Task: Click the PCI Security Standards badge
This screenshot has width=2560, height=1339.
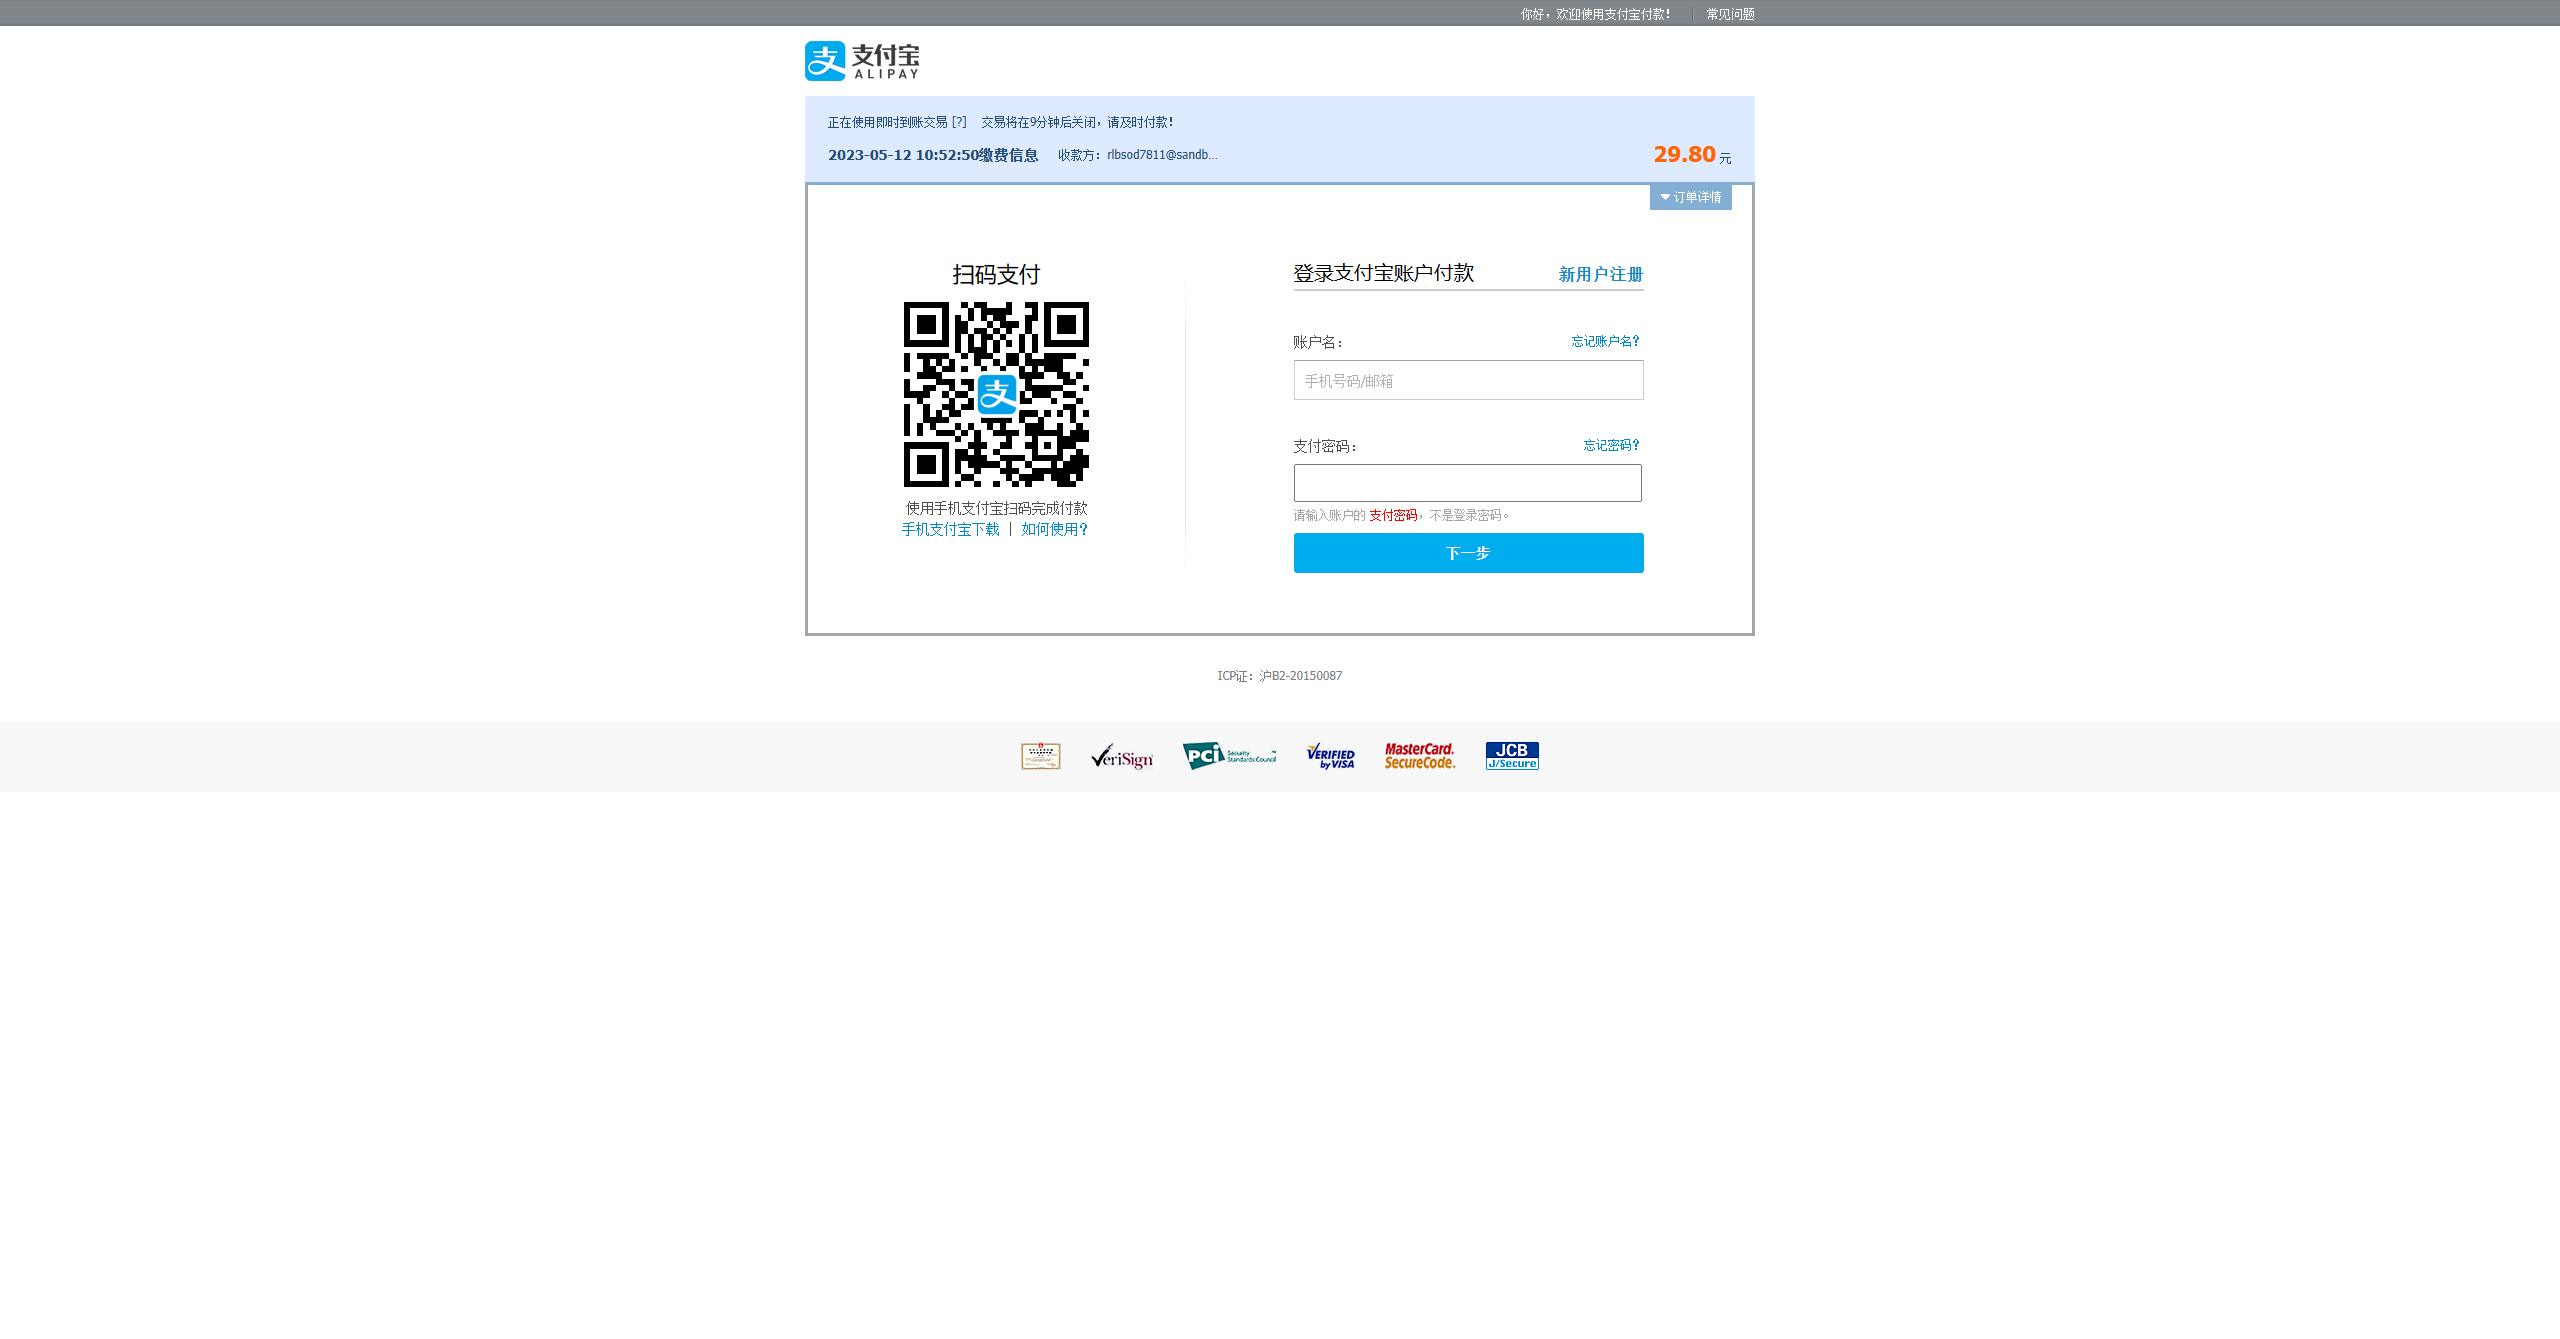Action: coord(1229,756)
